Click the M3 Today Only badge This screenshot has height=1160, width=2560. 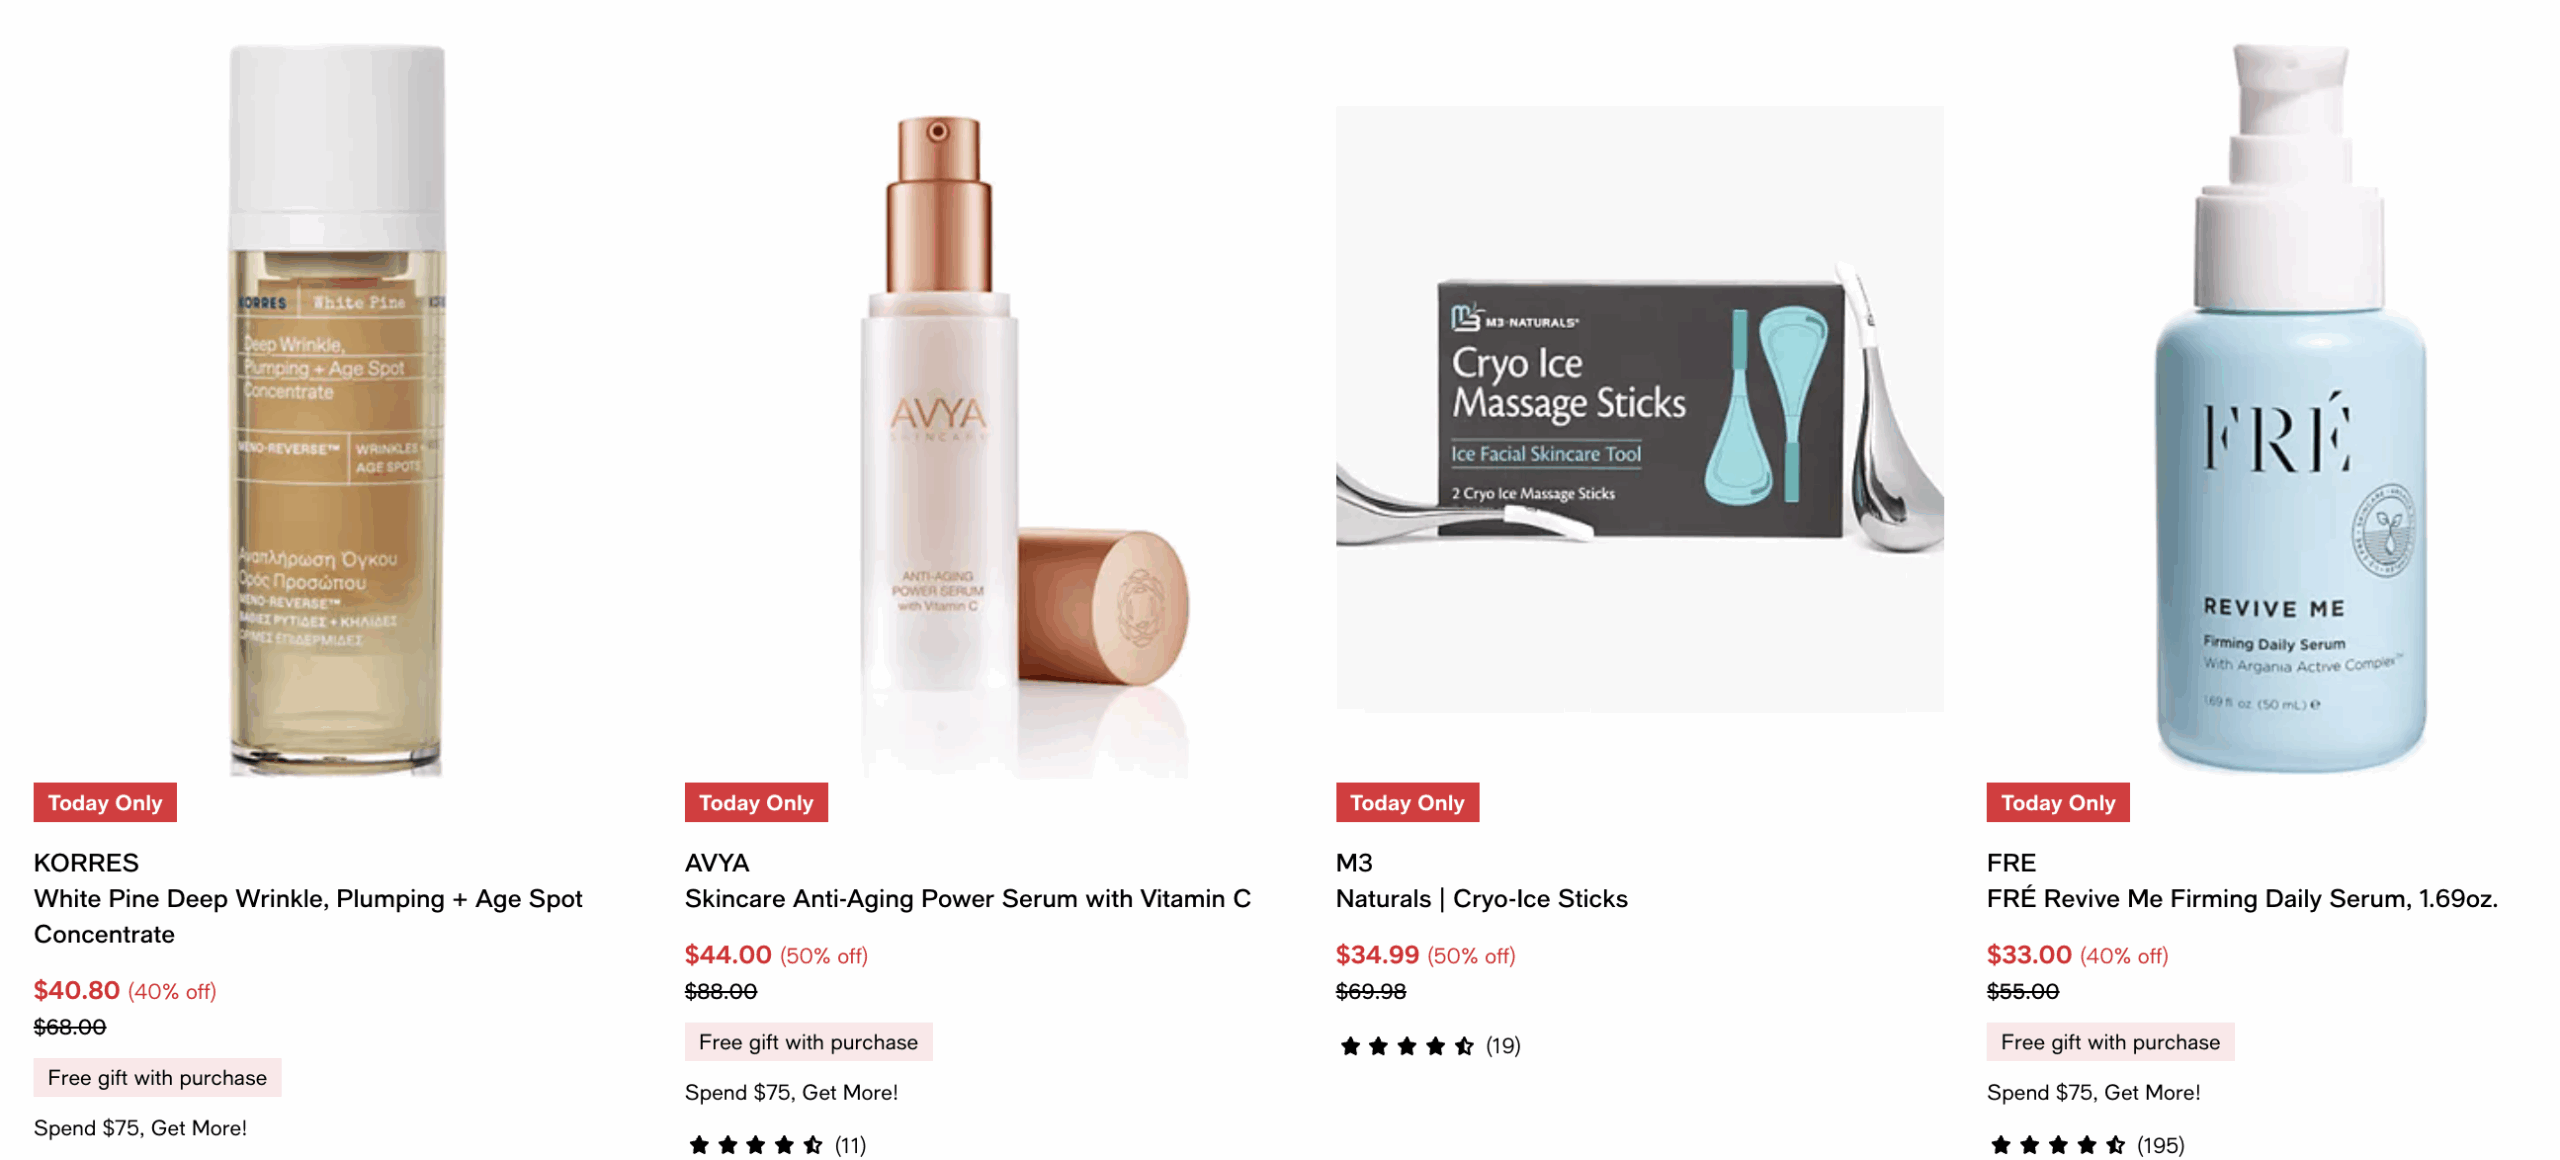click(x=1407, y=802)
